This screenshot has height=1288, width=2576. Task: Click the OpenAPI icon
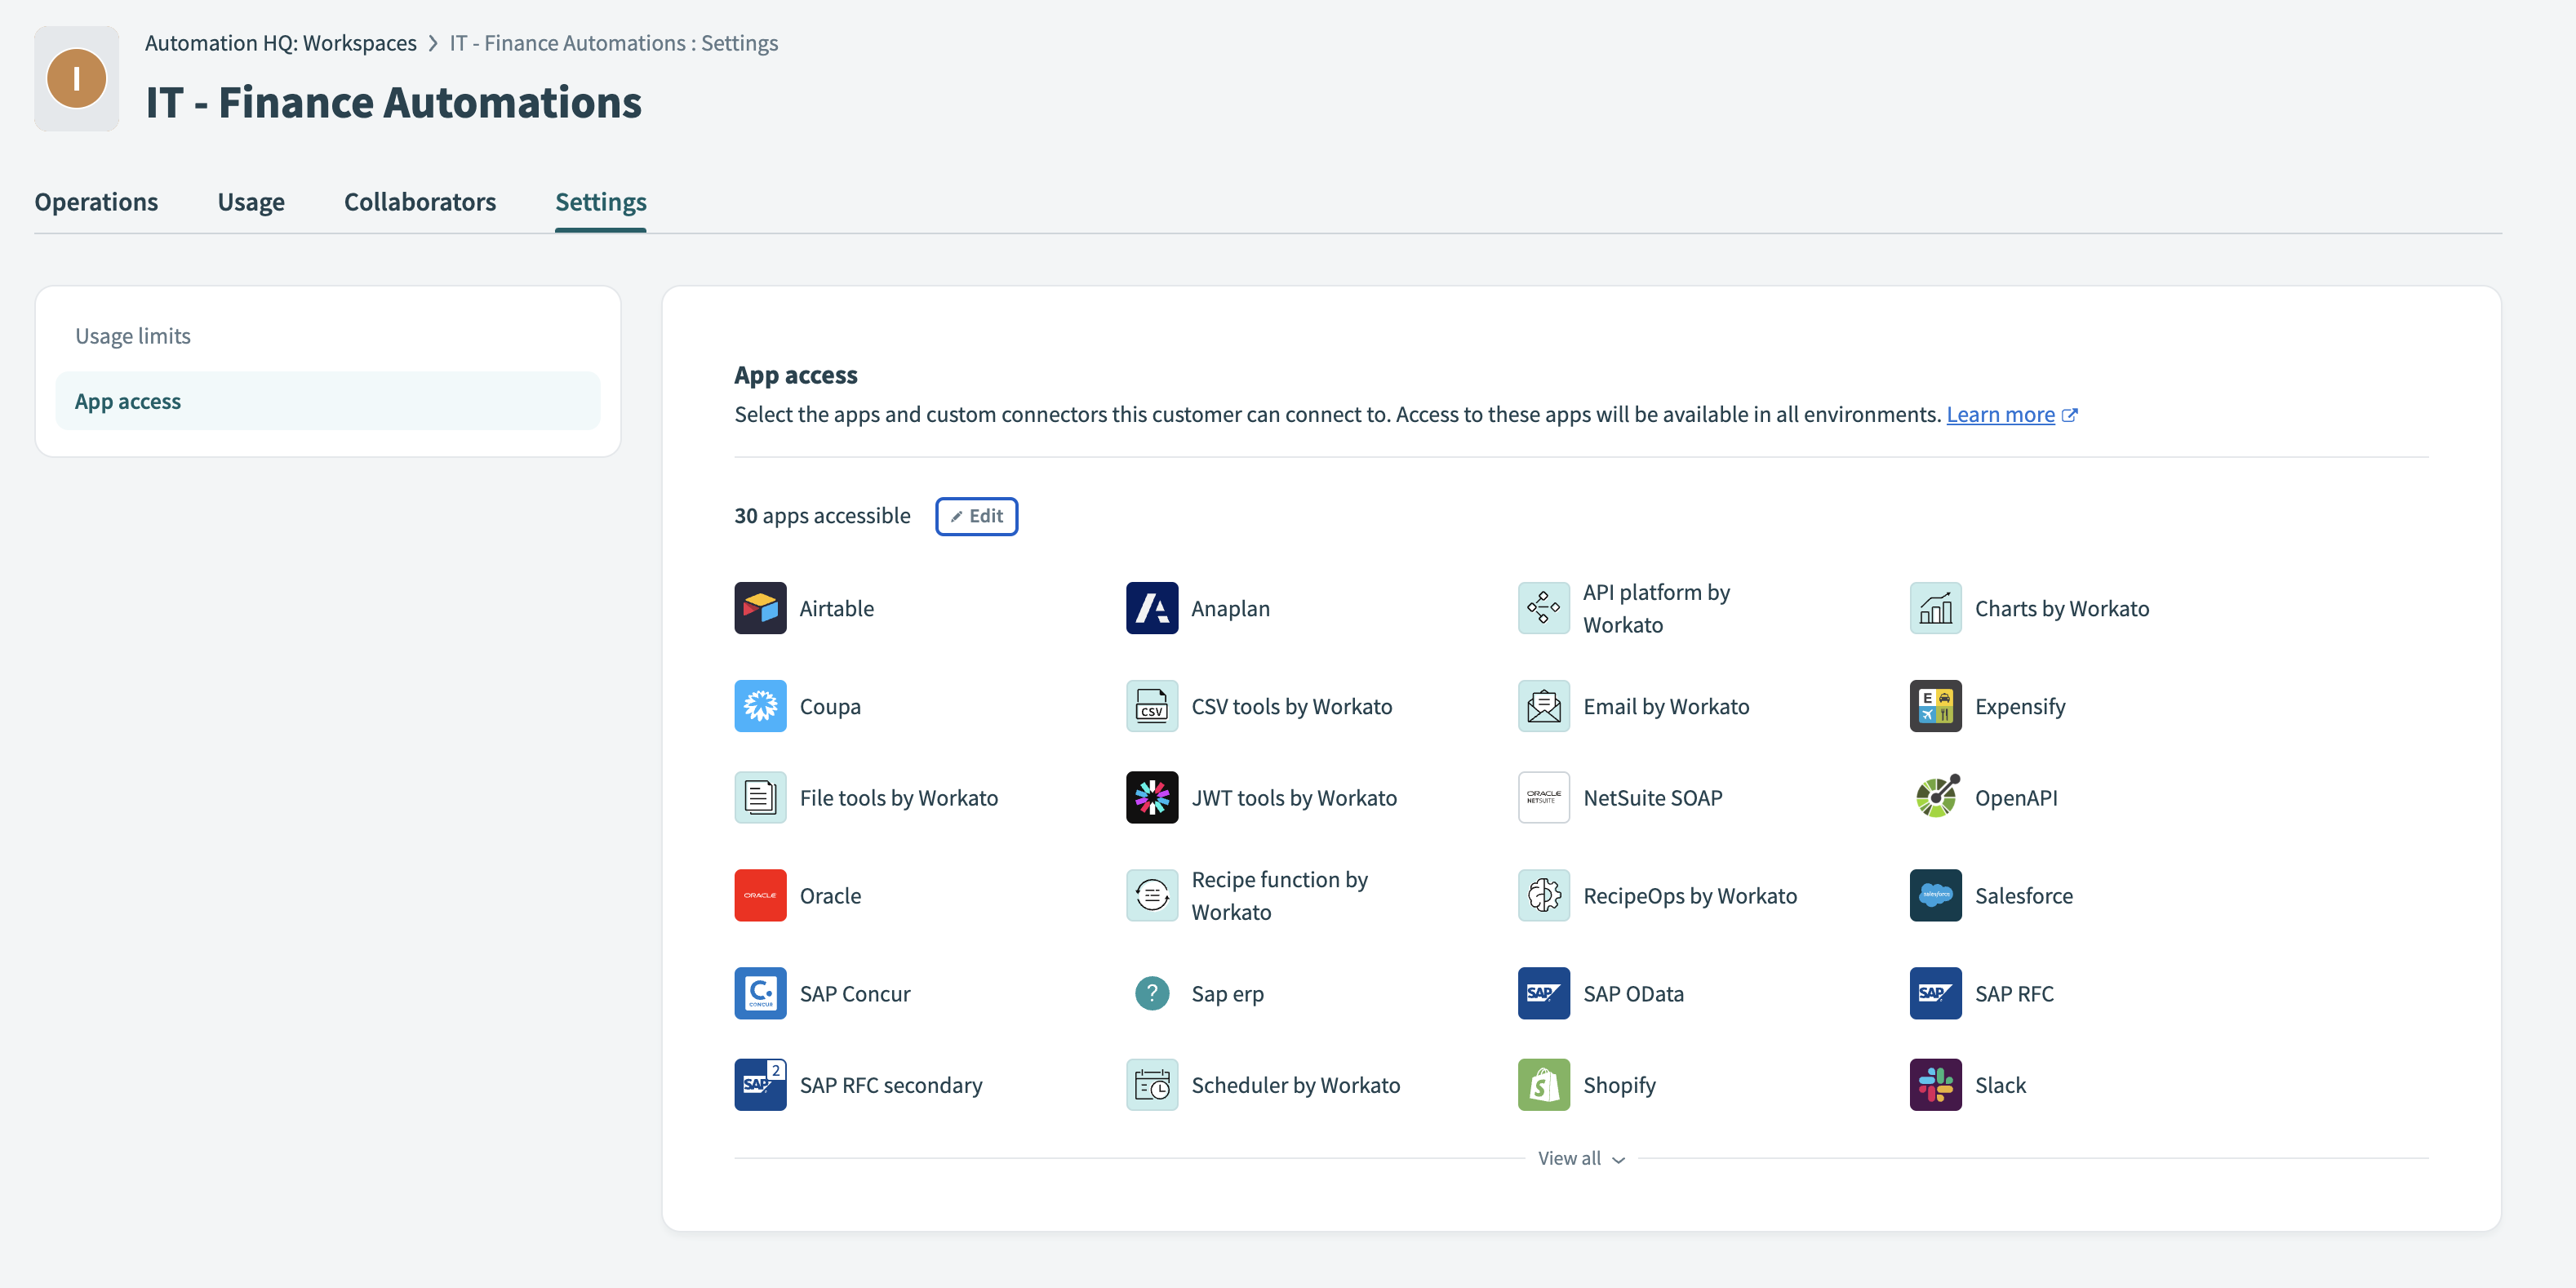(1935, 797)
